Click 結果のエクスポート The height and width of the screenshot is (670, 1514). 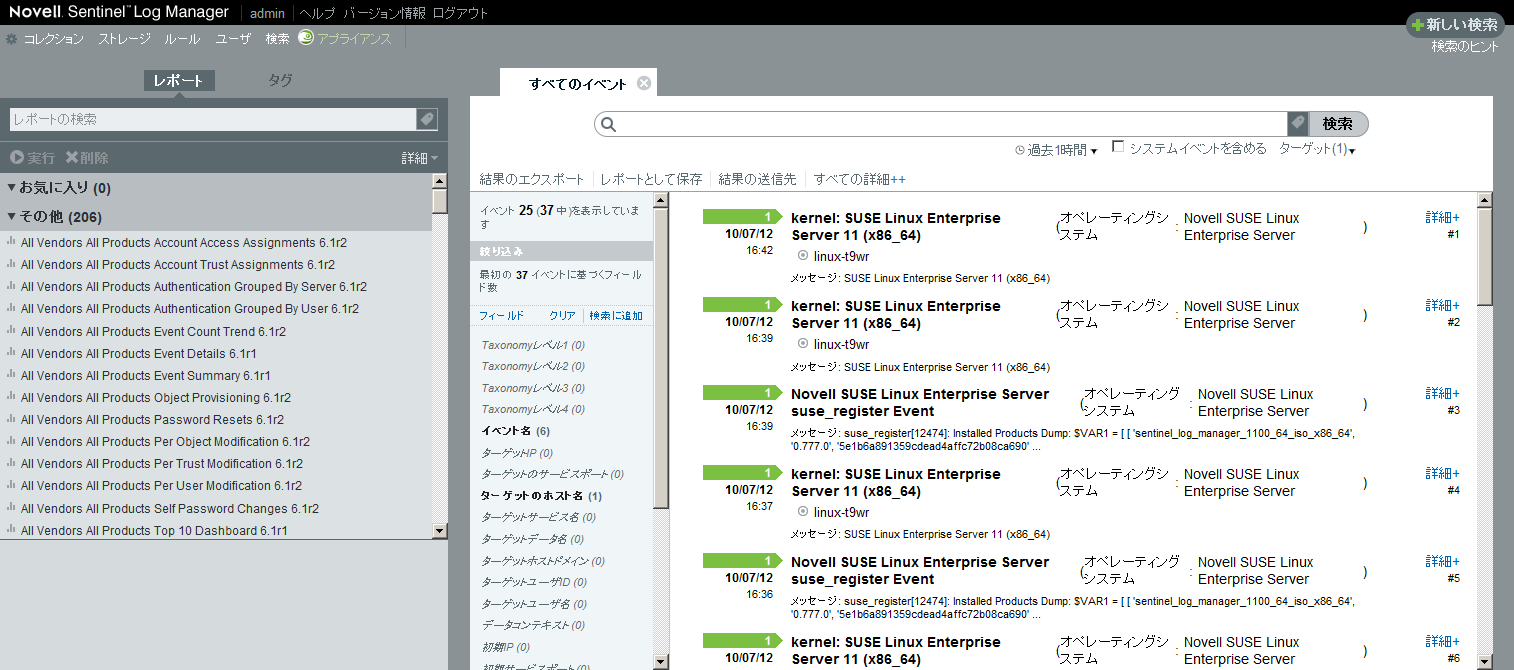pyautogui.click(x=532, y=179)
